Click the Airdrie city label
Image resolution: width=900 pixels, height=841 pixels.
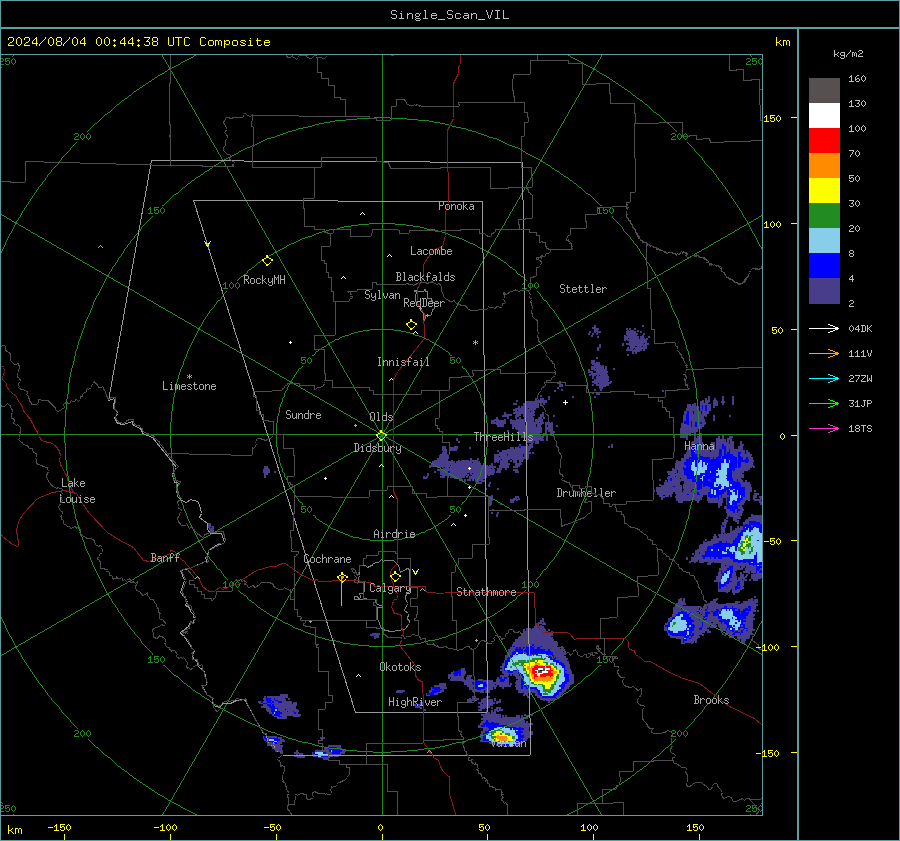(x=394, y=534)
